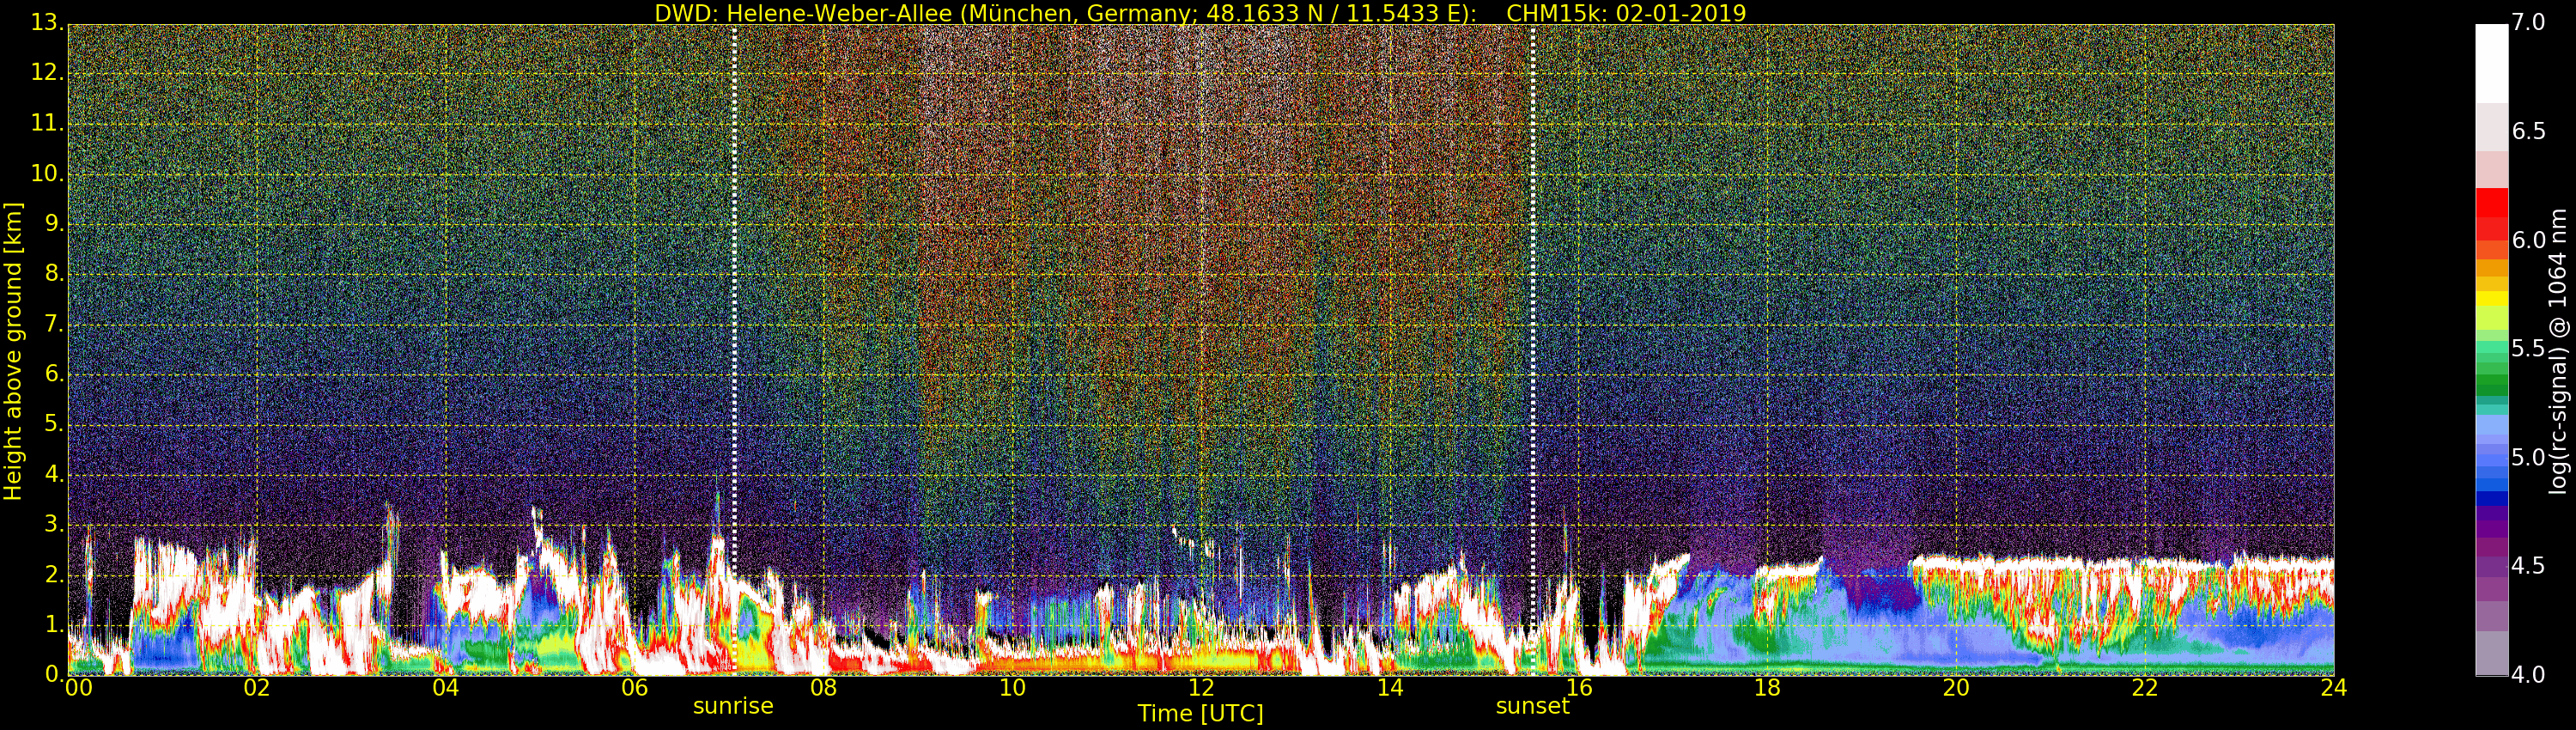Click the "sunrise" label under the time axis
The height and width of the screenshot is (730, 2576).
pyautogui.click(x=733, y=706)
